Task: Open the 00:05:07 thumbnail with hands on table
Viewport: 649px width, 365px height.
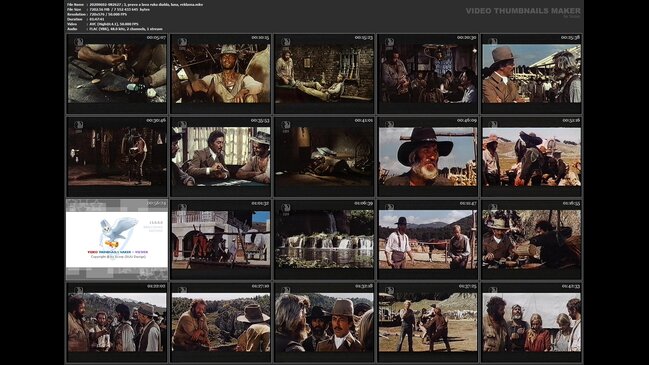Action: [x=117, y=74]
